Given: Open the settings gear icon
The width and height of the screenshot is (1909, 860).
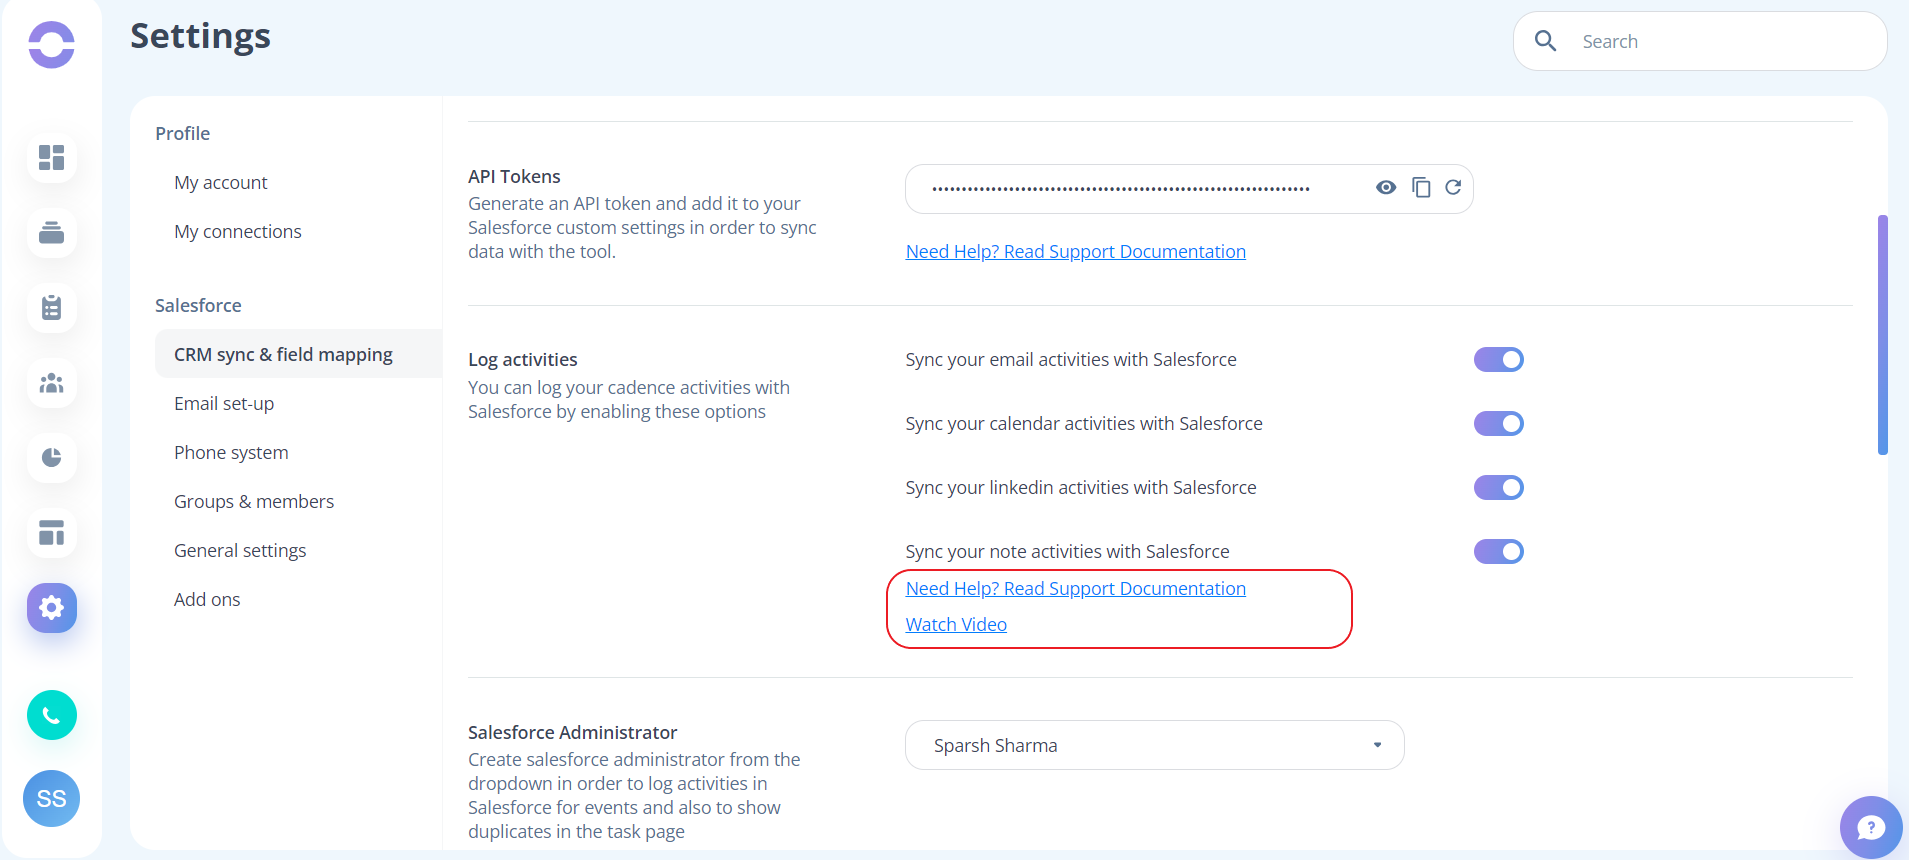Looking at the screenshot, I should (x=51, y=608).
